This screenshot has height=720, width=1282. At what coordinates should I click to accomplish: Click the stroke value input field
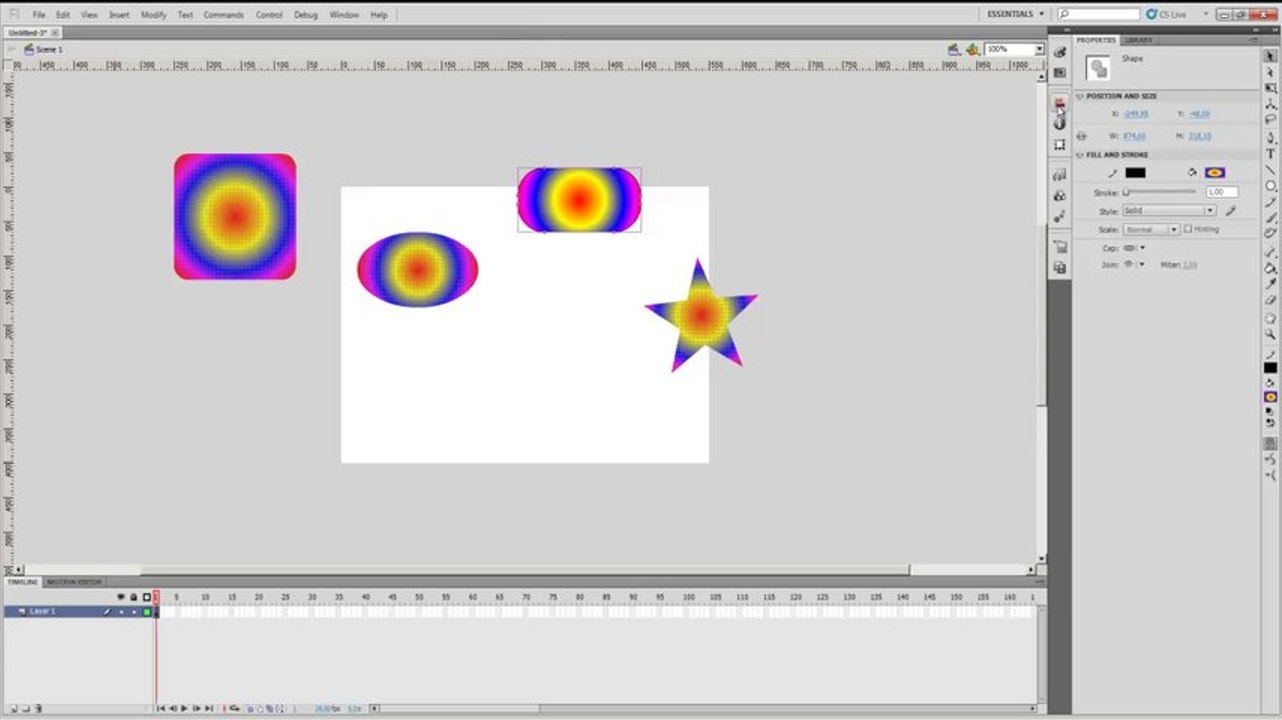point(1222,192)
